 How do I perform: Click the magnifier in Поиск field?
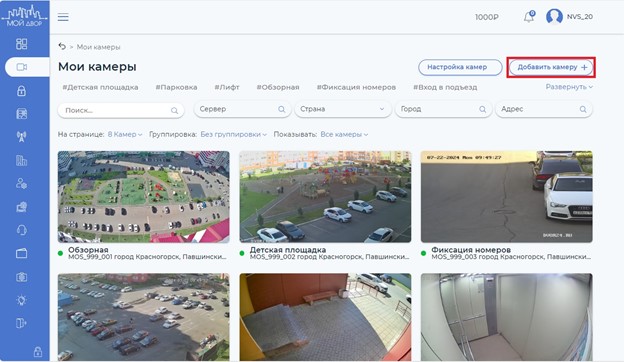click(174, 111)
